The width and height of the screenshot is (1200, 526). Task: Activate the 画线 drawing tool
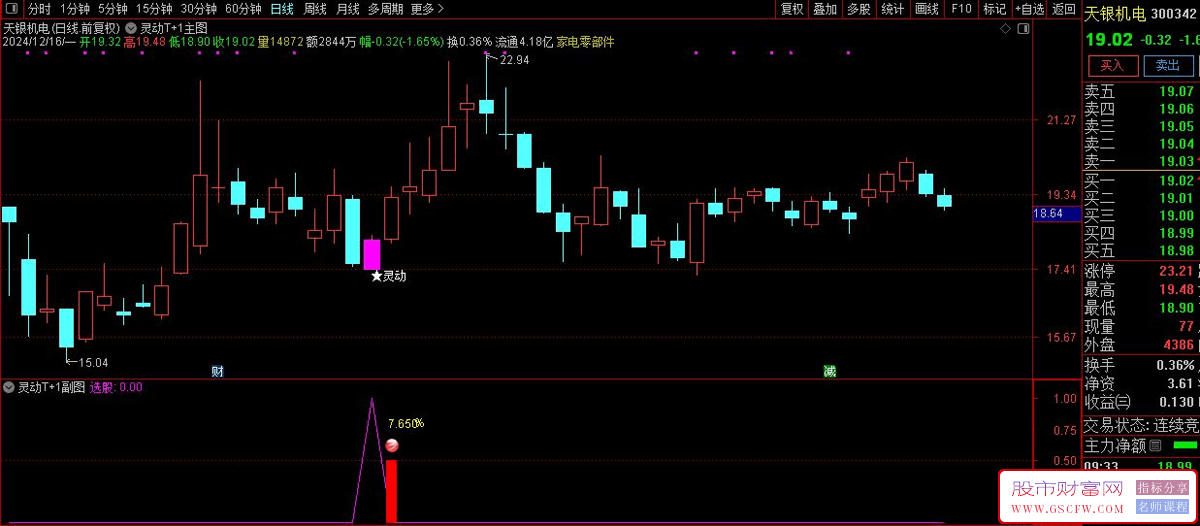pyautogui.click(x=927, y=9)
